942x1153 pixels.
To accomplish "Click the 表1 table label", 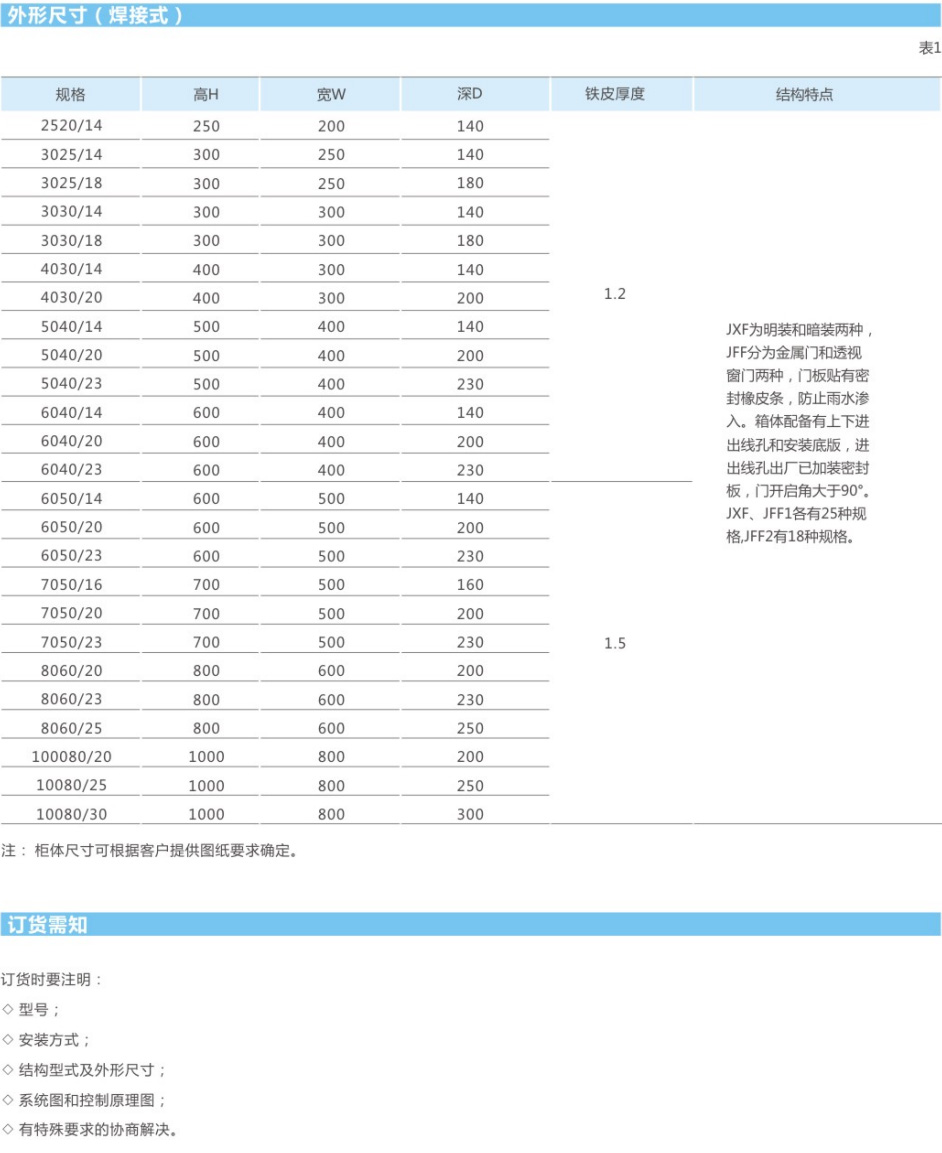I will (x=929, y=49).
